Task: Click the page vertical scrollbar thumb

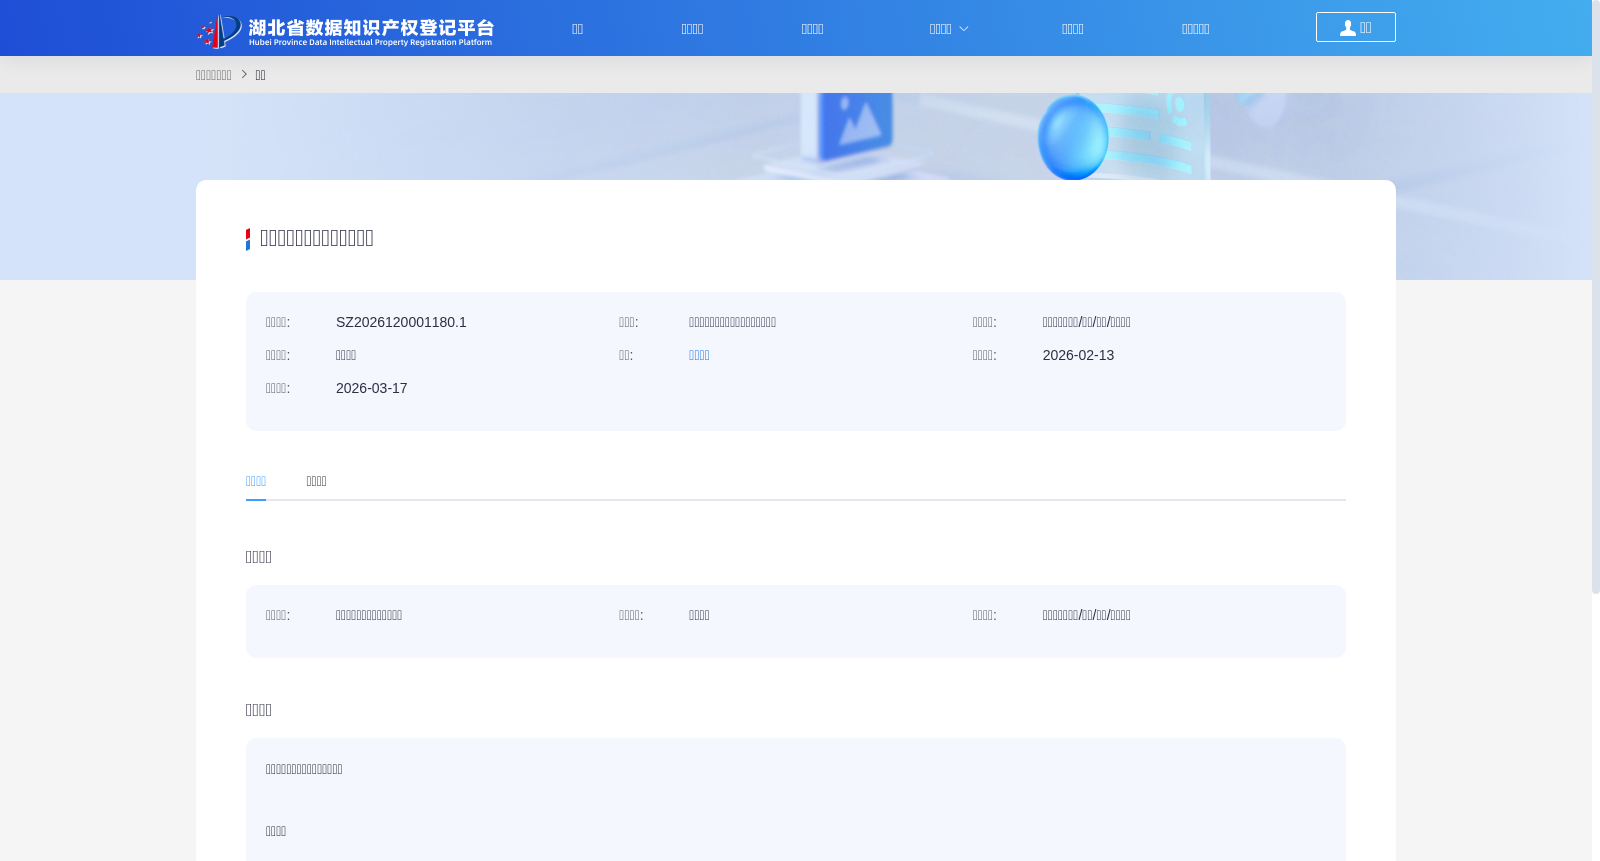Action: (1596, 297)
